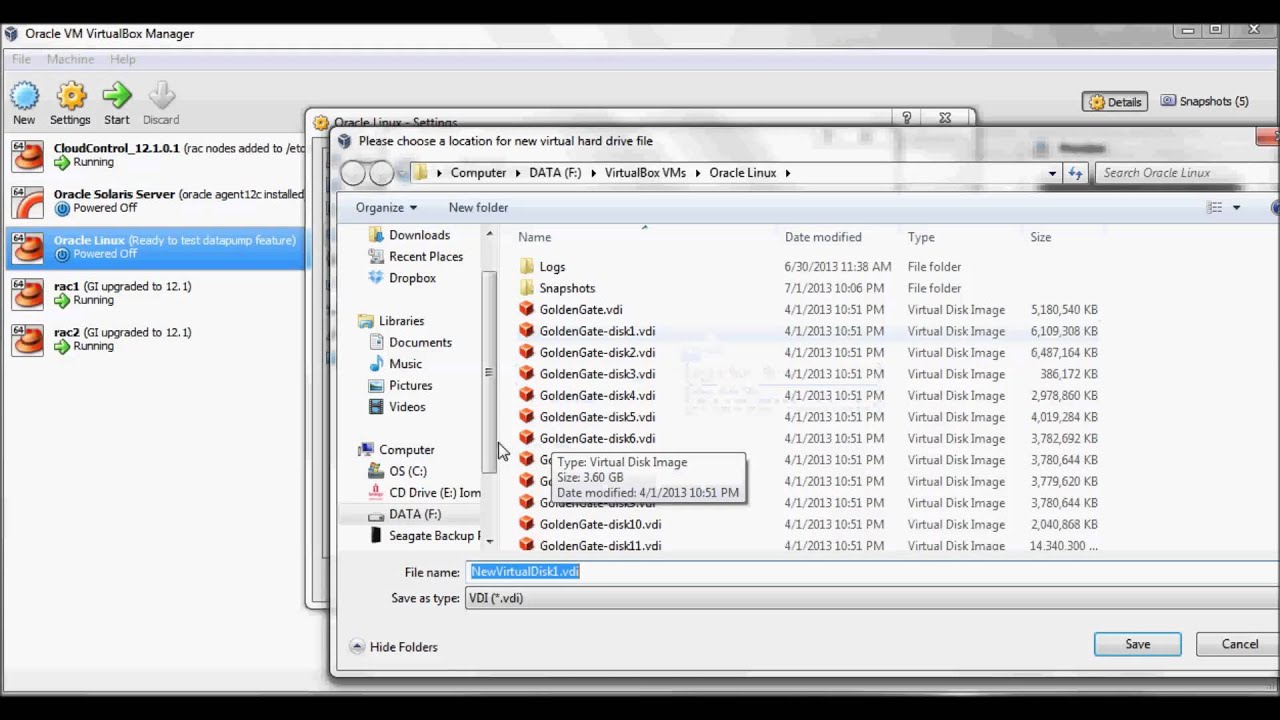Click the navigation pane scroll down arrow
Viewport: 1280px width, 720px height.
click(489, 541)
